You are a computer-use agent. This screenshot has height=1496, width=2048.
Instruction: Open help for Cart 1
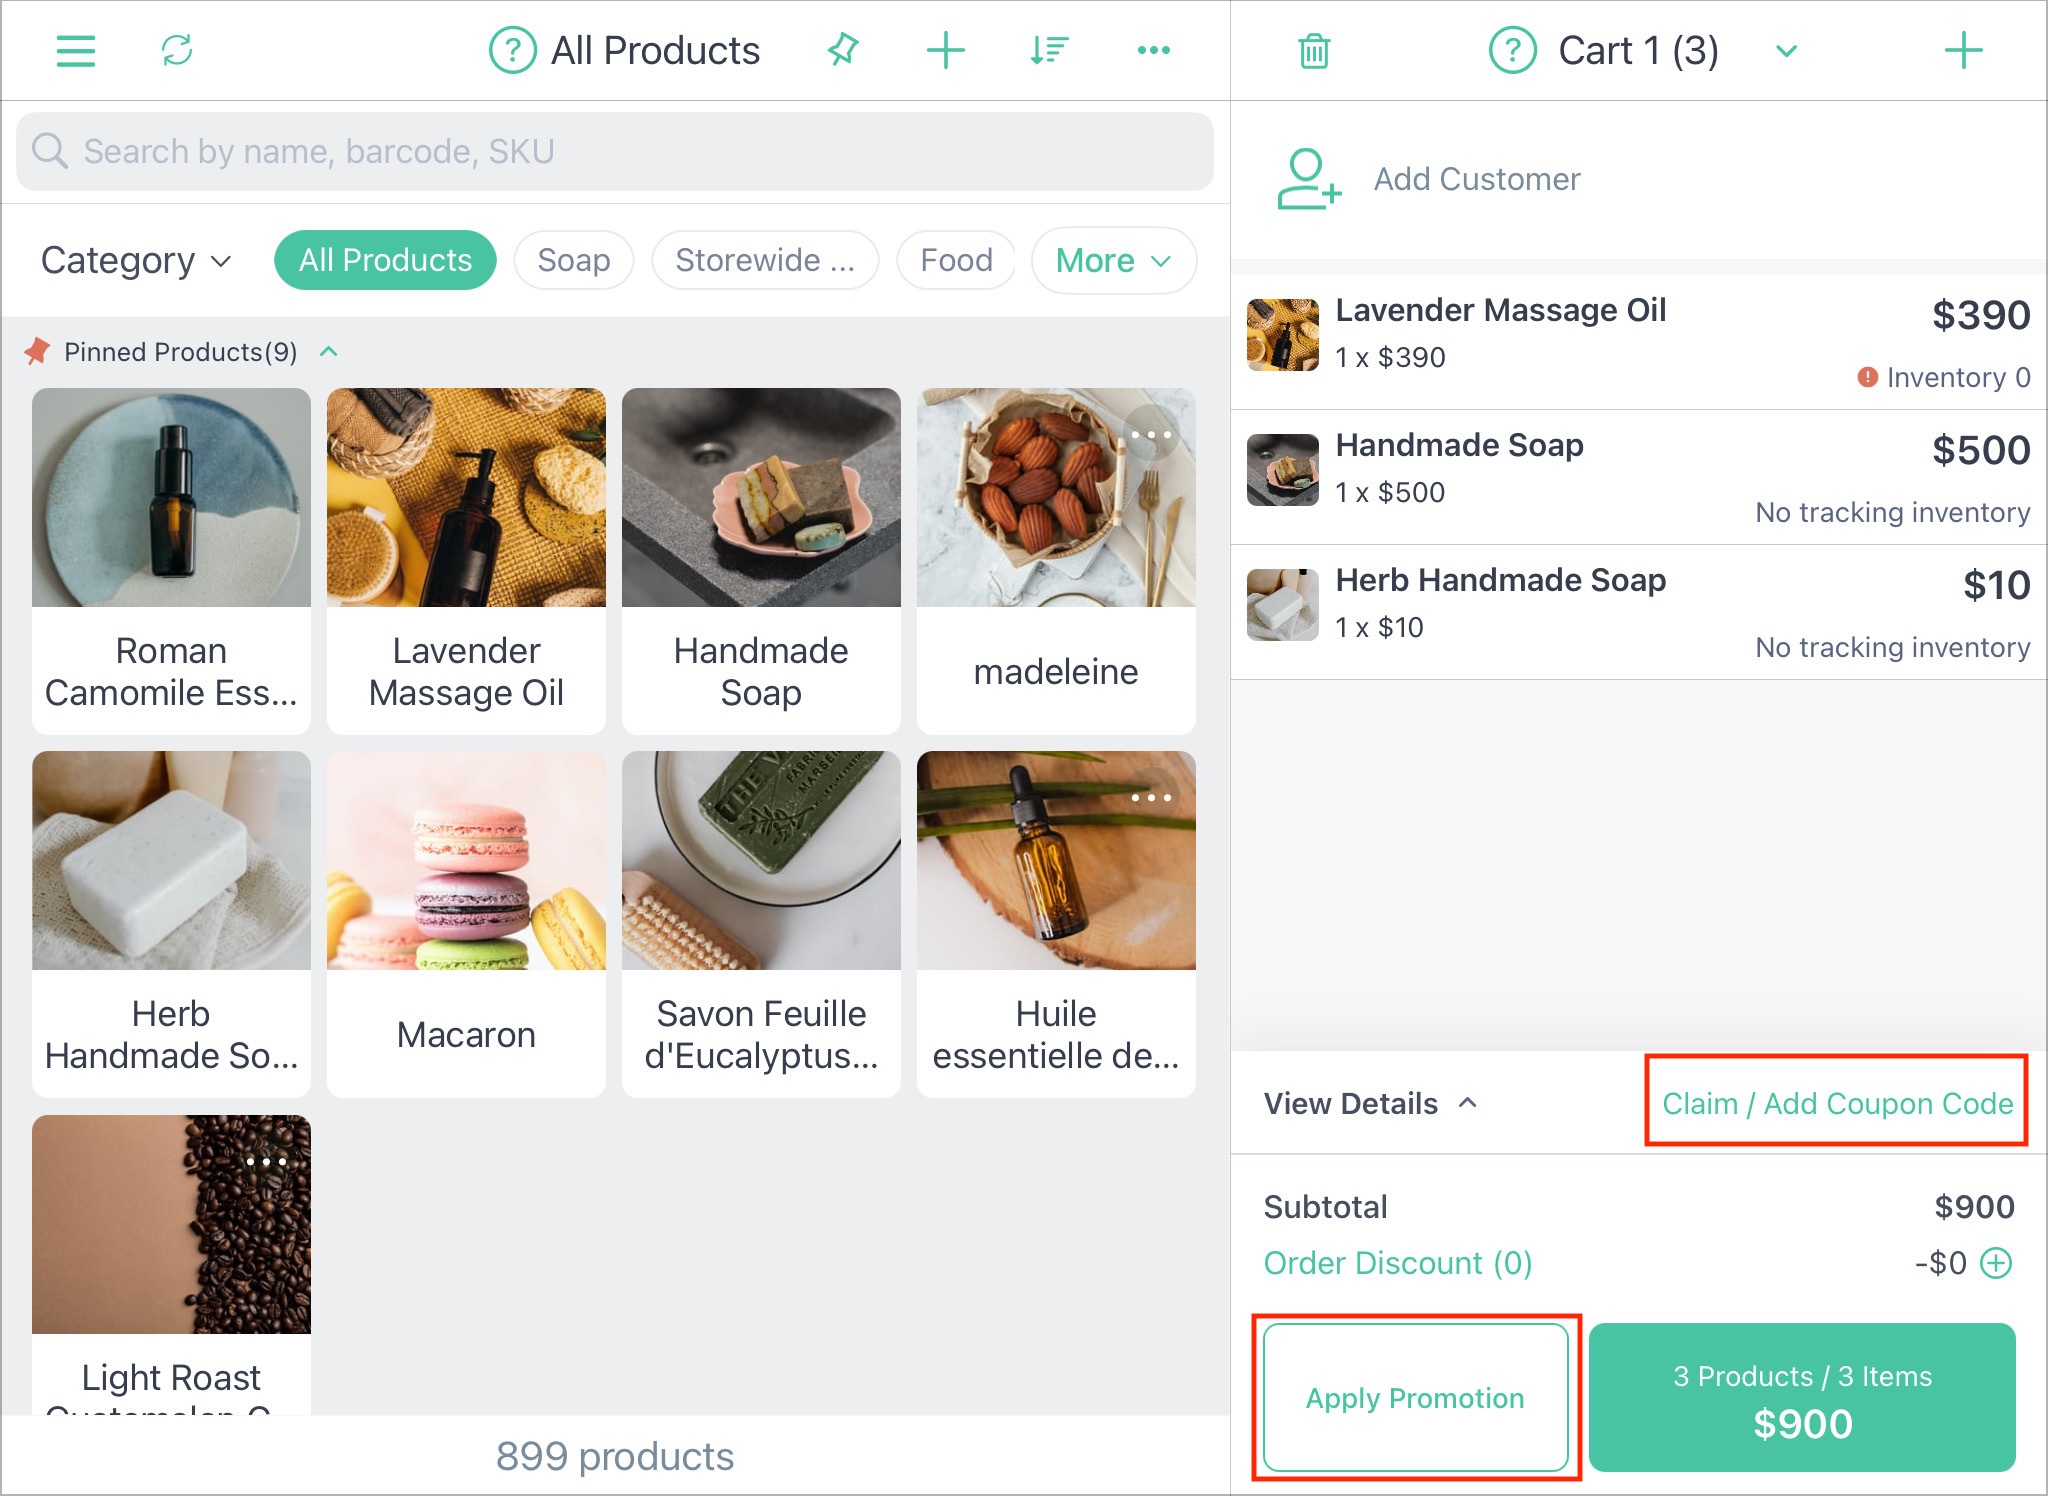tap(1512, 50)
